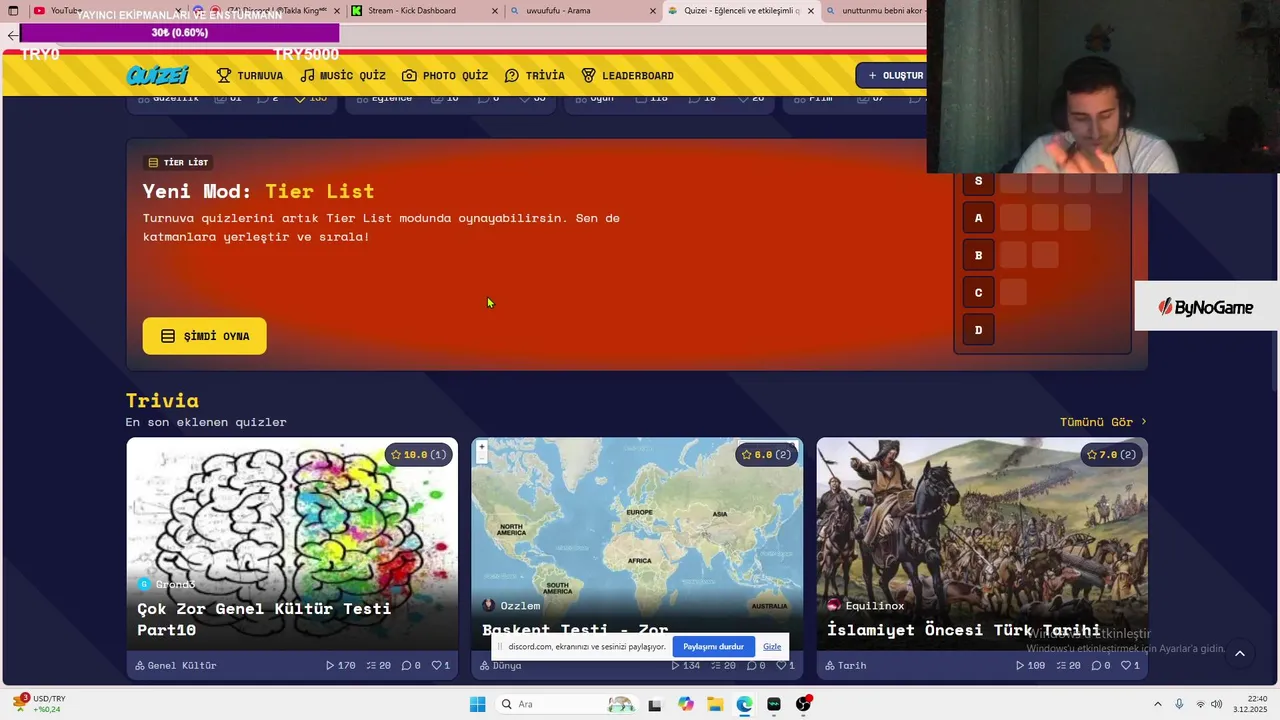This screenshot has width=1280, height=720.
Task: Click Paylaşımı durdur to stop sharing
Action: click(x=713, y=647)
